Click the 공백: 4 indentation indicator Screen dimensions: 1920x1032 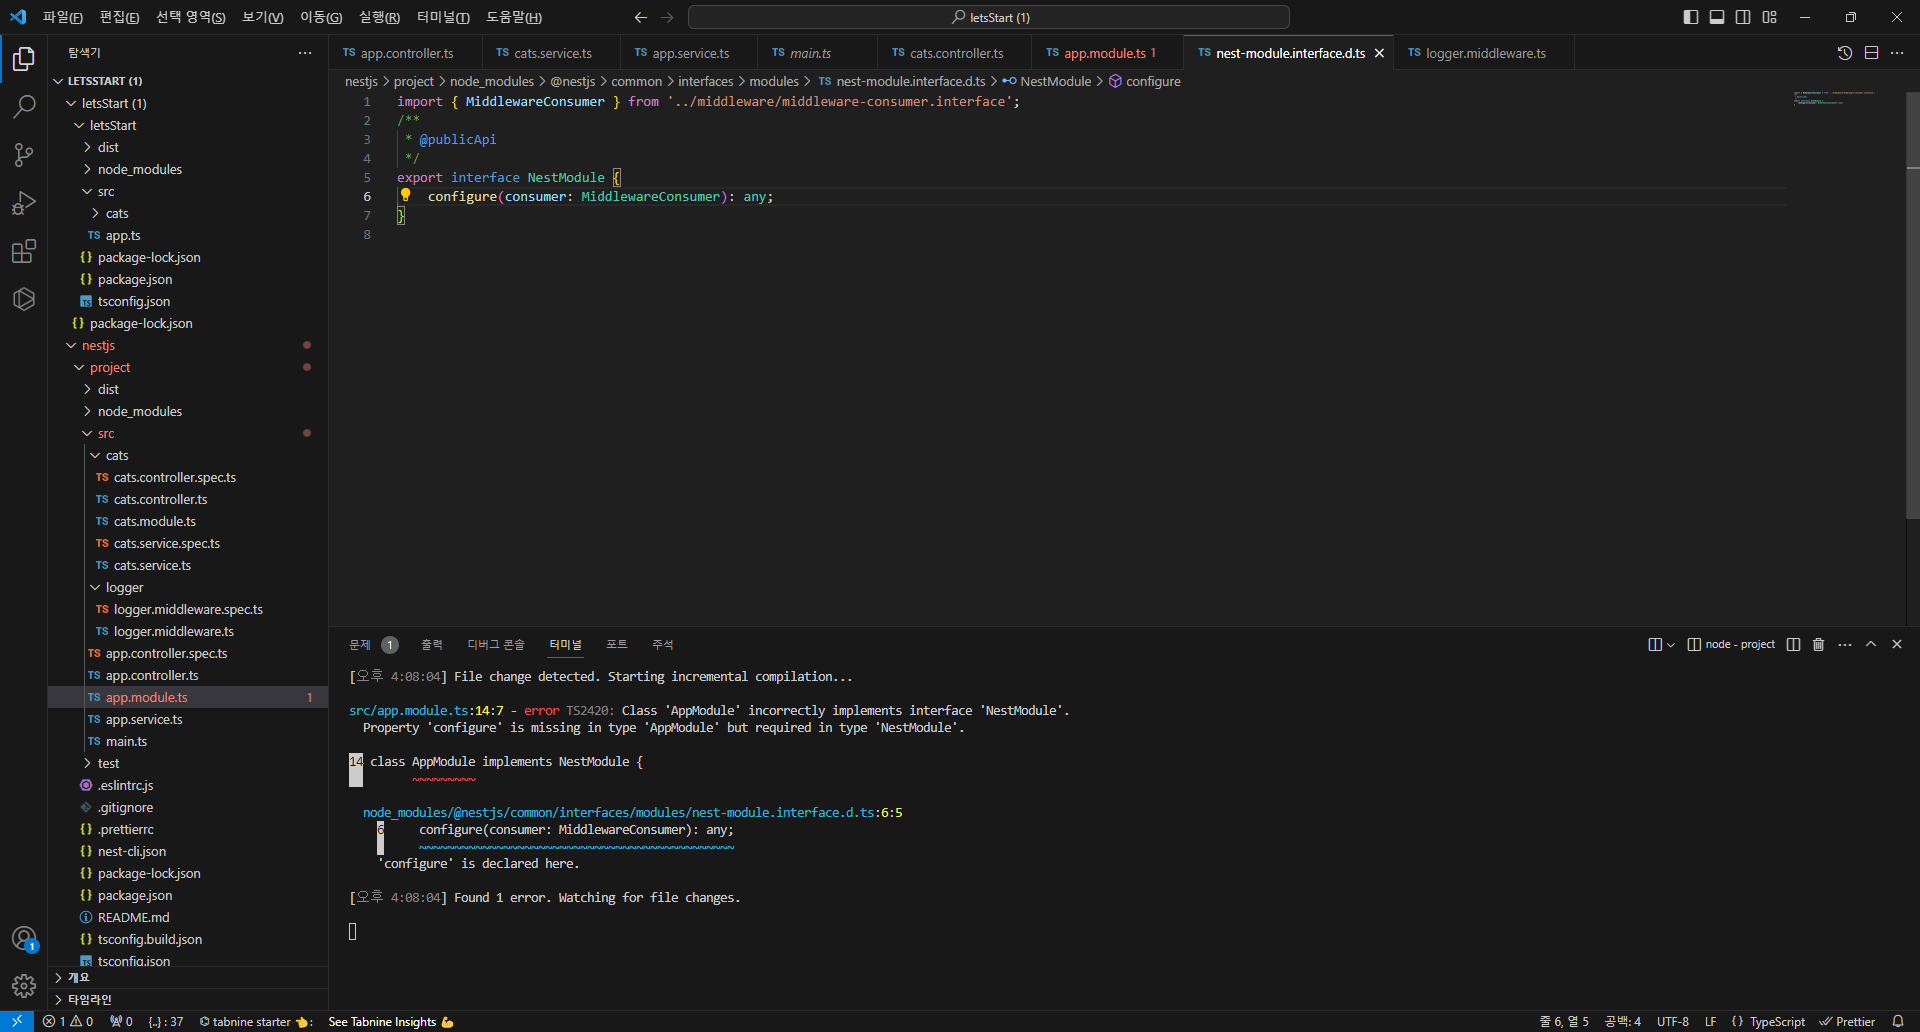tap(1623, 1021)
